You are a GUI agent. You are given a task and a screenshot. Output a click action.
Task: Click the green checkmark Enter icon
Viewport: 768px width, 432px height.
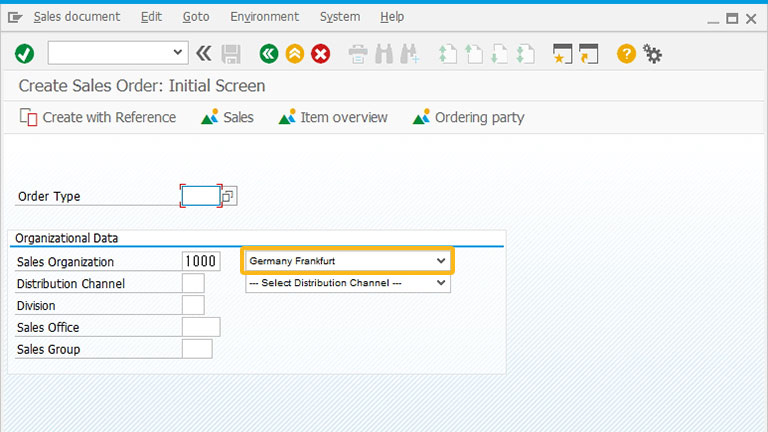(24, 53)
